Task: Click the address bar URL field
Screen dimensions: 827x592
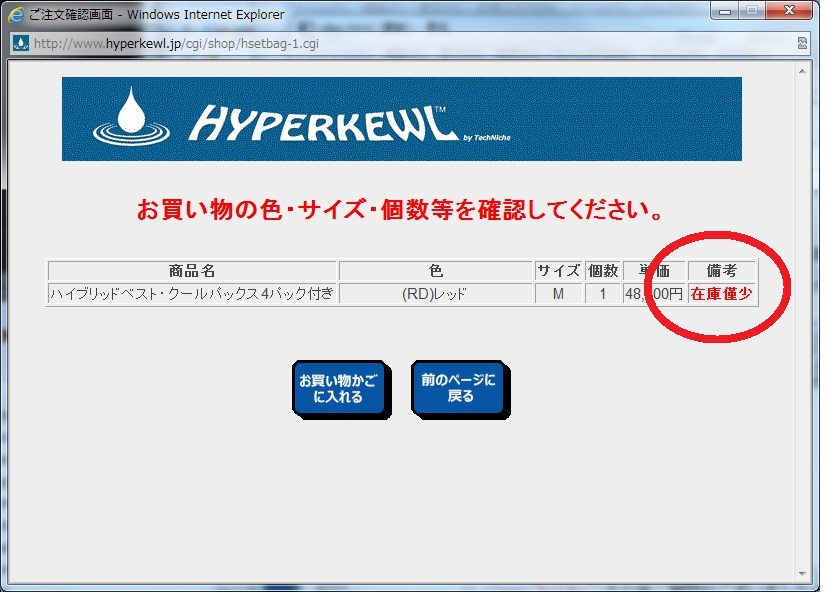Action: [411, 43]
